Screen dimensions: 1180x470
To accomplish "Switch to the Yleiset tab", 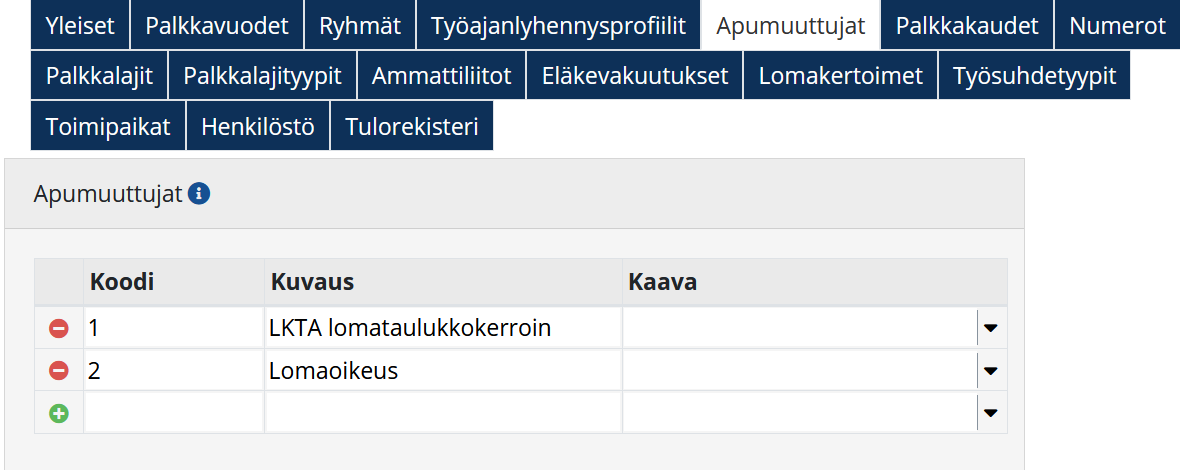I will tap(80, 25).
